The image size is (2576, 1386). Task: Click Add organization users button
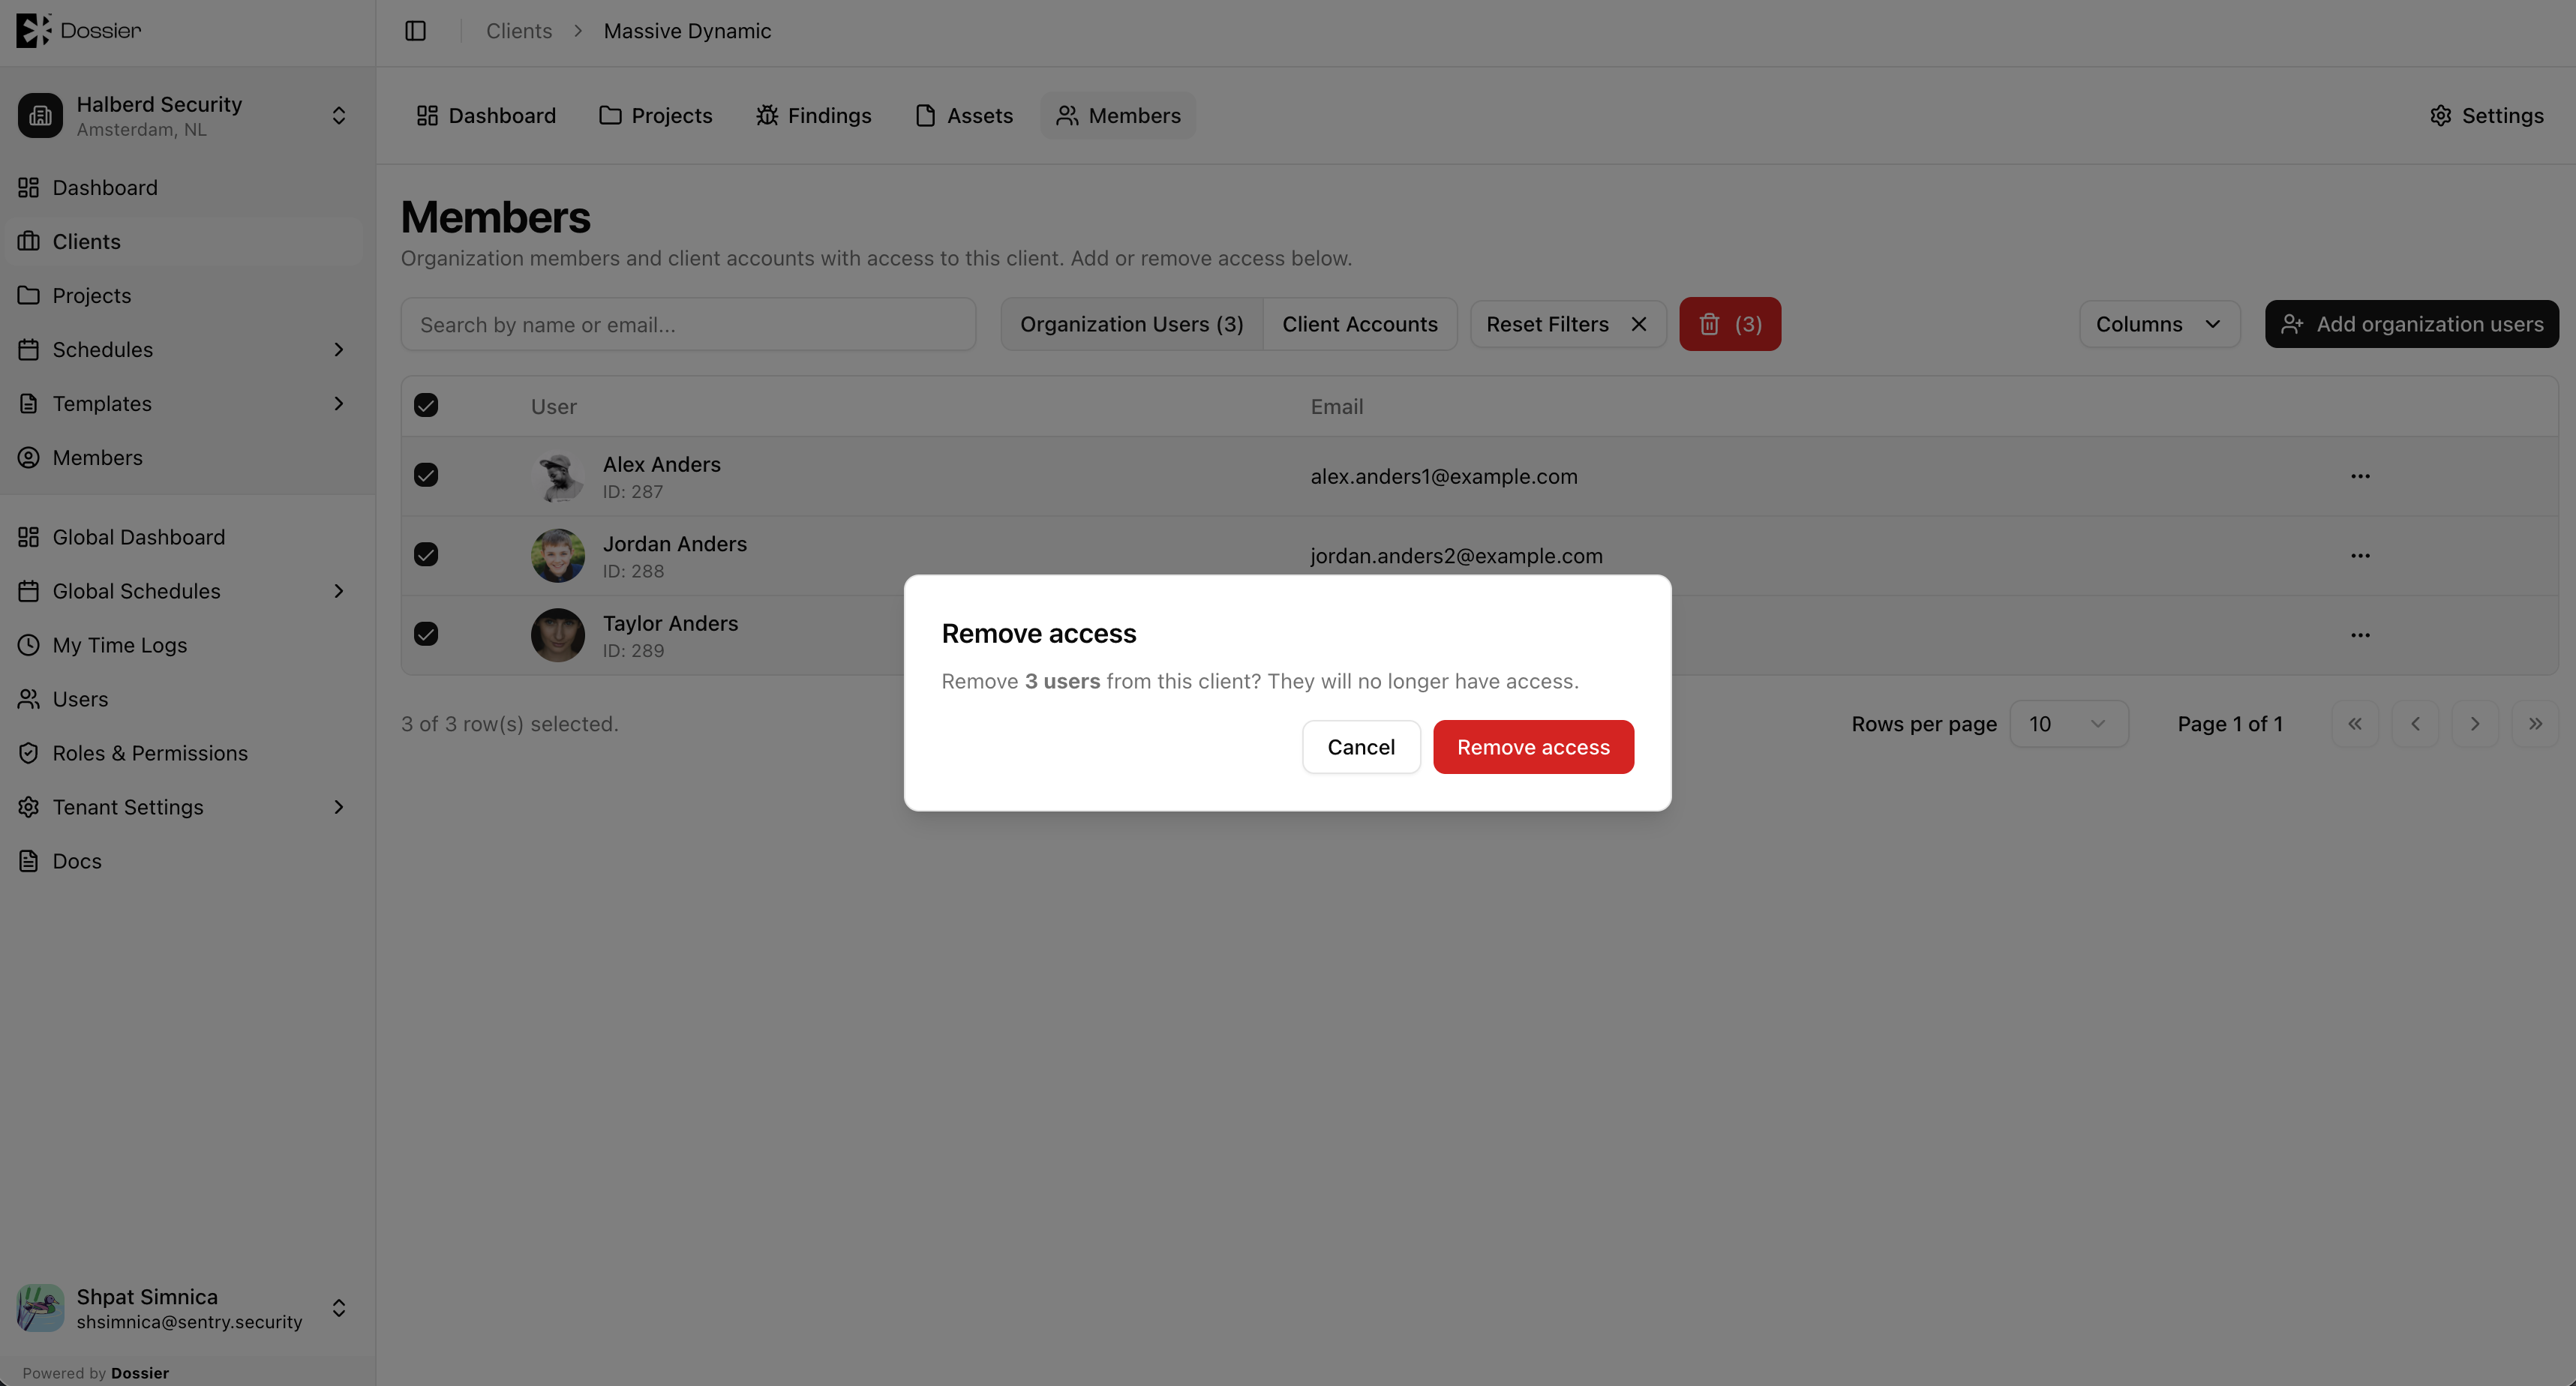point(2411,324)
